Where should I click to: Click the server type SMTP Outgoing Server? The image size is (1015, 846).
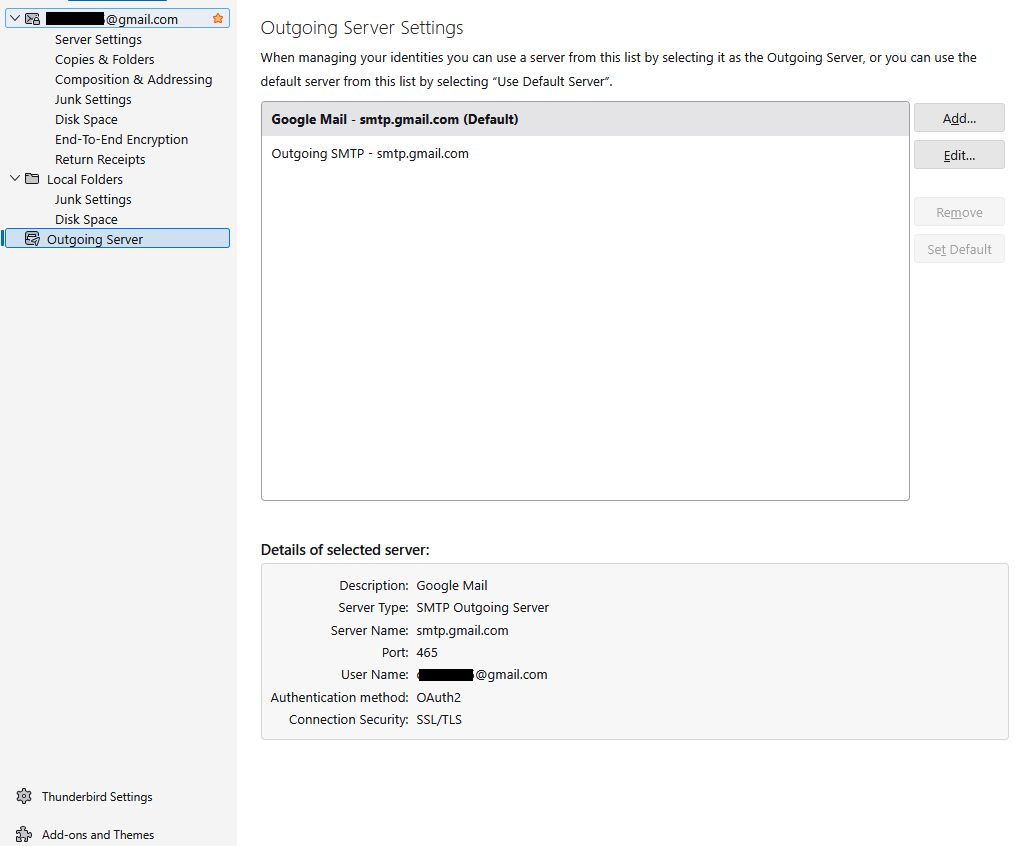pos(482,607)
